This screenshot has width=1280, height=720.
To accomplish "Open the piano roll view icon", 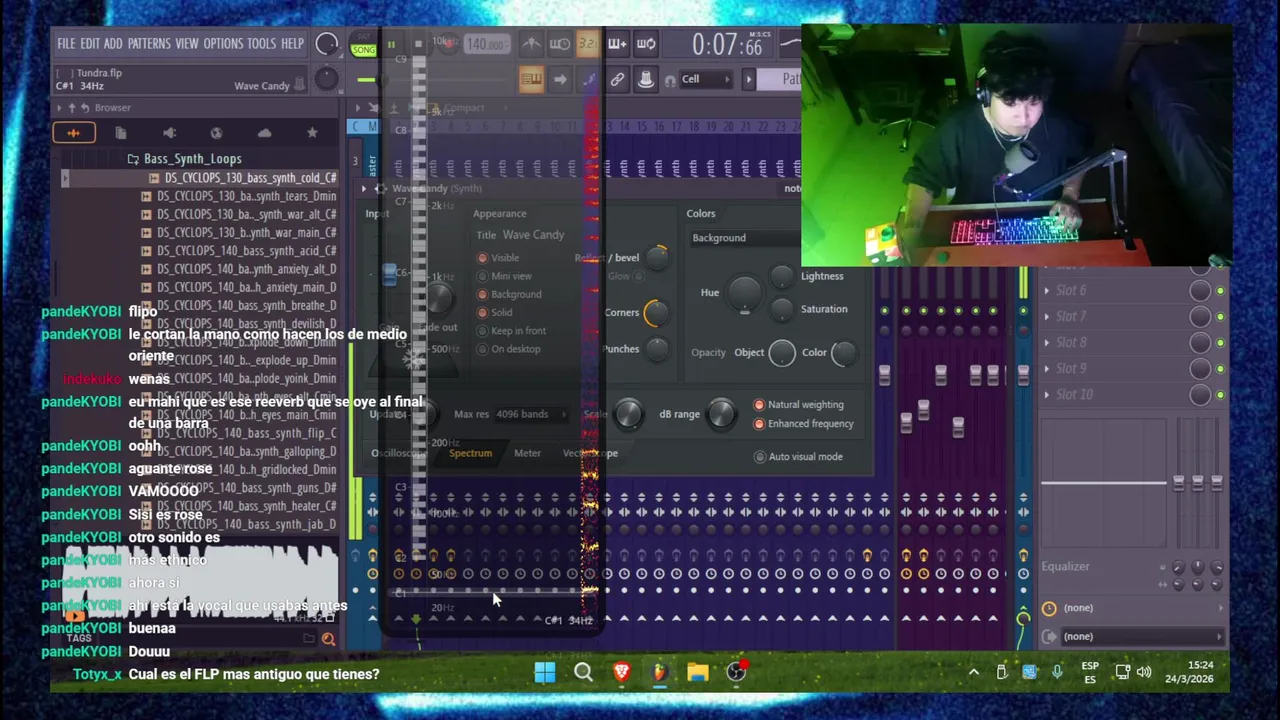I will [x=531, y=79].
